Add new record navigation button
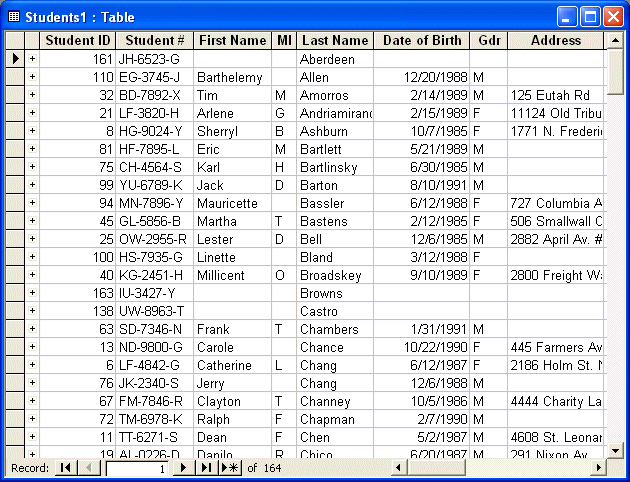Image resolution: width=630 pixels, height=482 pixels. pyautogui.click(x=230, y=468)
